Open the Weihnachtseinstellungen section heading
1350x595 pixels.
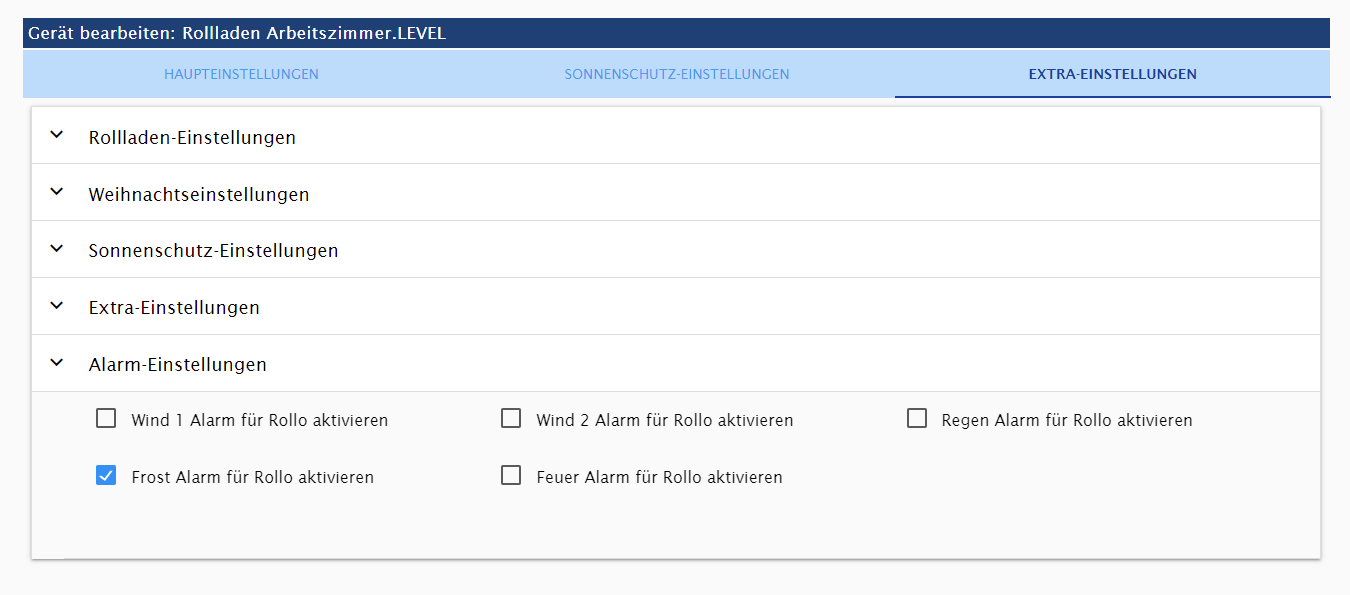(x=199, y=194)
